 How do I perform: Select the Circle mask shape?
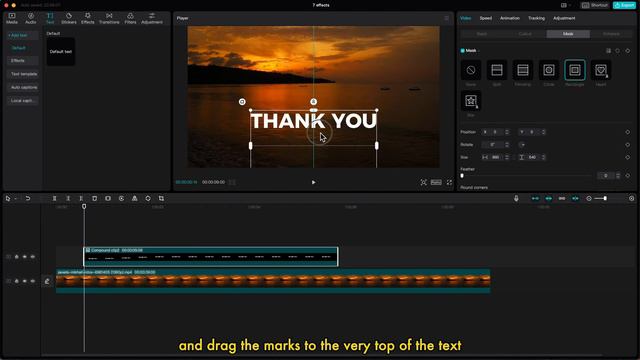pos(549,70)
